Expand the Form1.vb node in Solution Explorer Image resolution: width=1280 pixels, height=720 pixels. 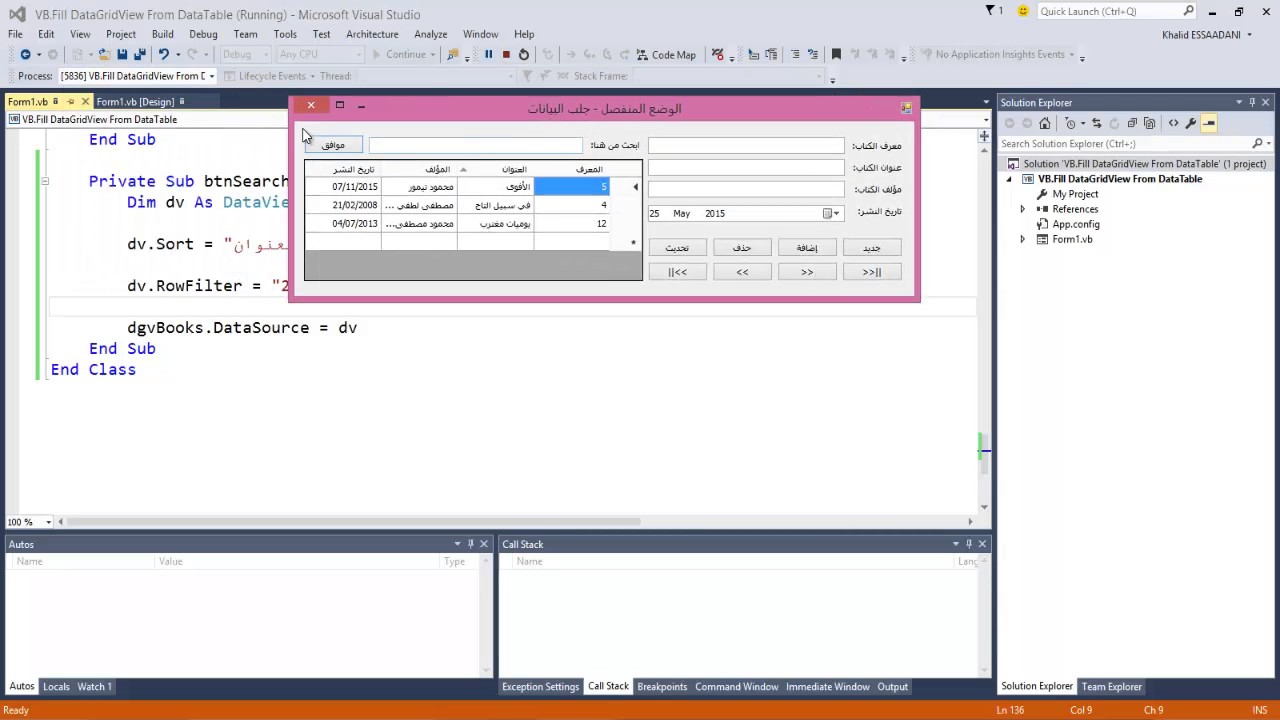(1022, 239)
